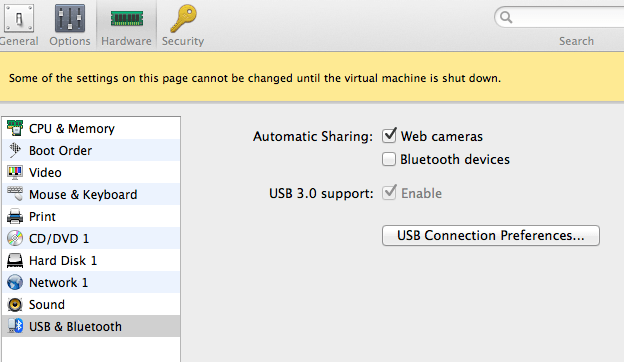Uncheck Web cameras automatic sharing
Screen dimensions: 624x362
pyautogui.click(x=389, y=136)
